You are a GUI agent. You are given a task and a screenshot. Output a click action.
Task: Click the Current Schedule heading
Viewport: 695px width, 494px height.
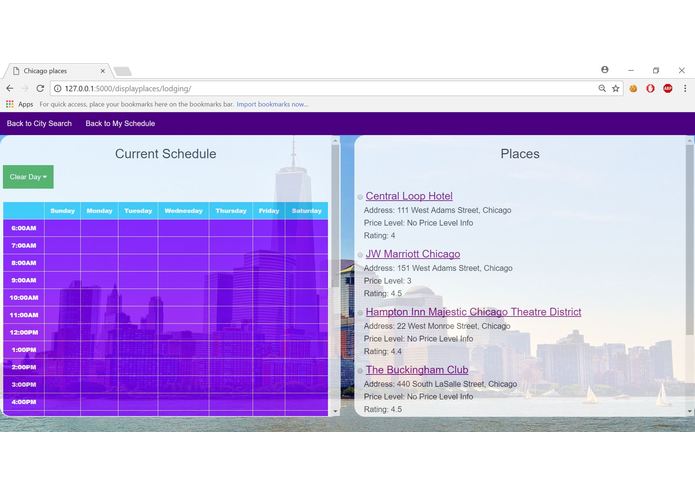coord(166,154)
